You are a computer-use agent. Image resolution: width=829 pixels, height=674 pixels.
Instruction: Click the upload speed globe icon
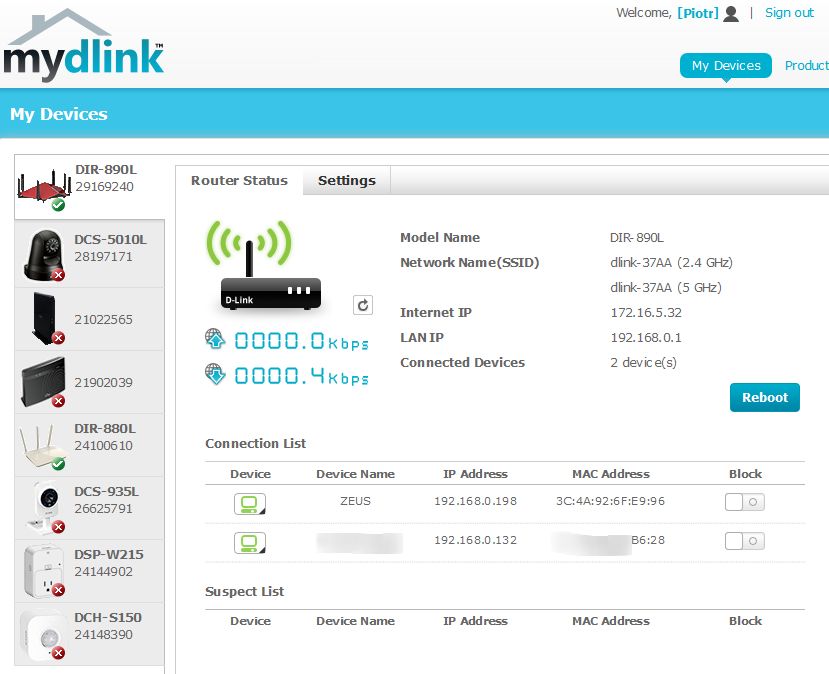(x=215, y=339)
